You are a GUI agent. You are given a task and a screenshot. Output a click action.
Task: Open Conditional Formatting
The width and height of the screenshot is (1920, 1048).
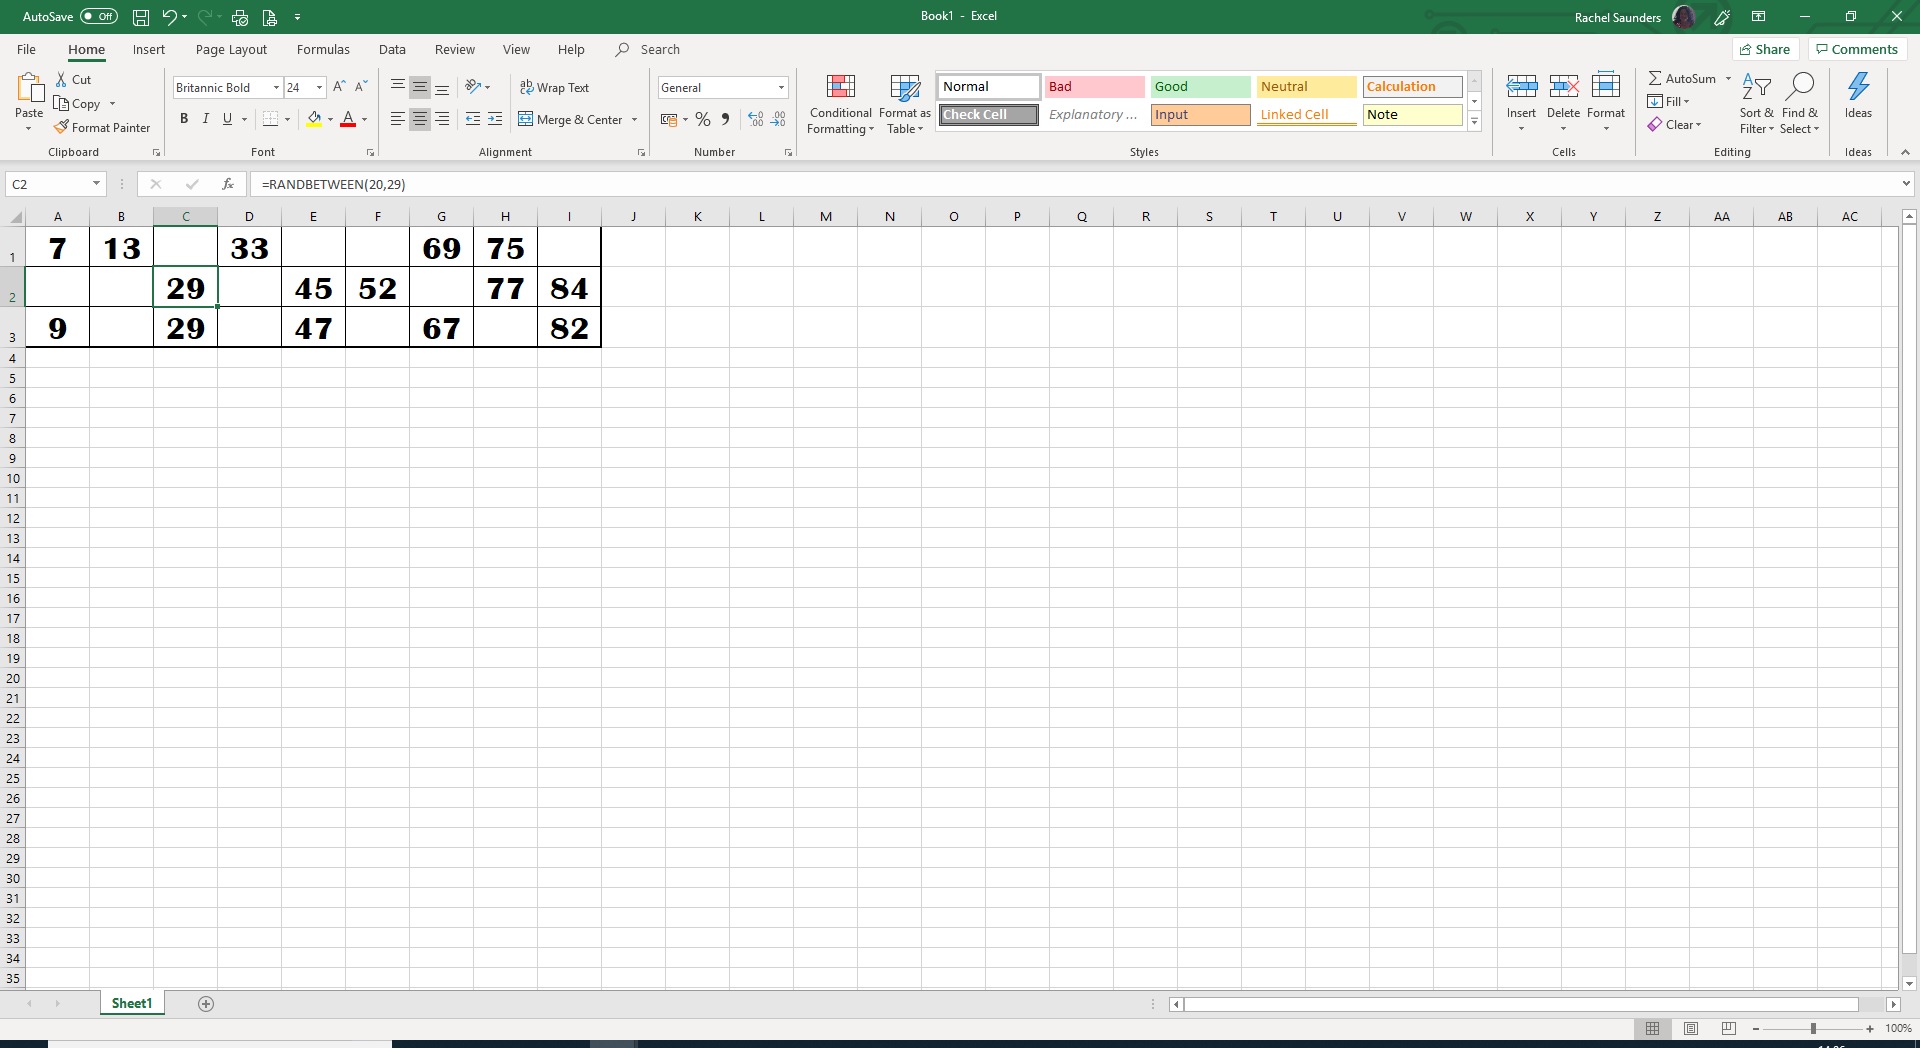[840, 103]
